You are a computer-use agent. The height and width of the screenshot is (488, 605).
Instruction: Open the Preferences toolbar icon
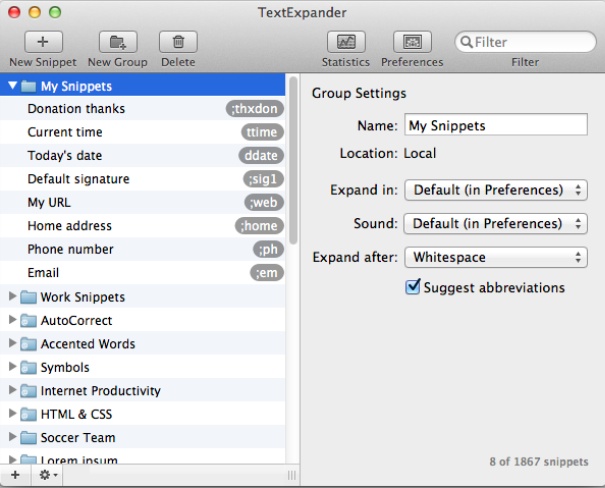tap(411, 42)
